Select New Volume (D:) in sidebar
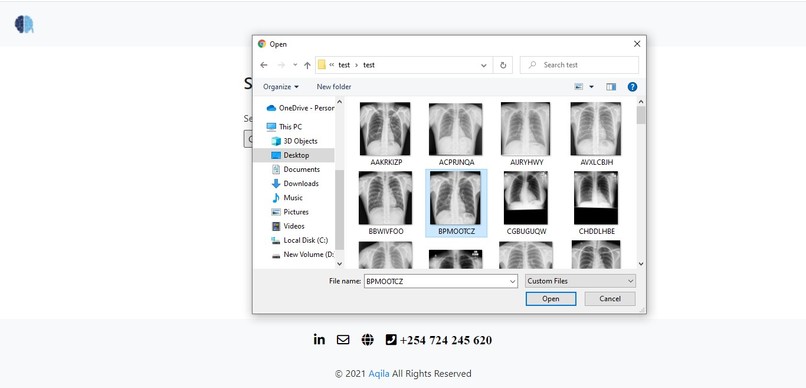Screen dimensions: 806x388 click(302, 254)
